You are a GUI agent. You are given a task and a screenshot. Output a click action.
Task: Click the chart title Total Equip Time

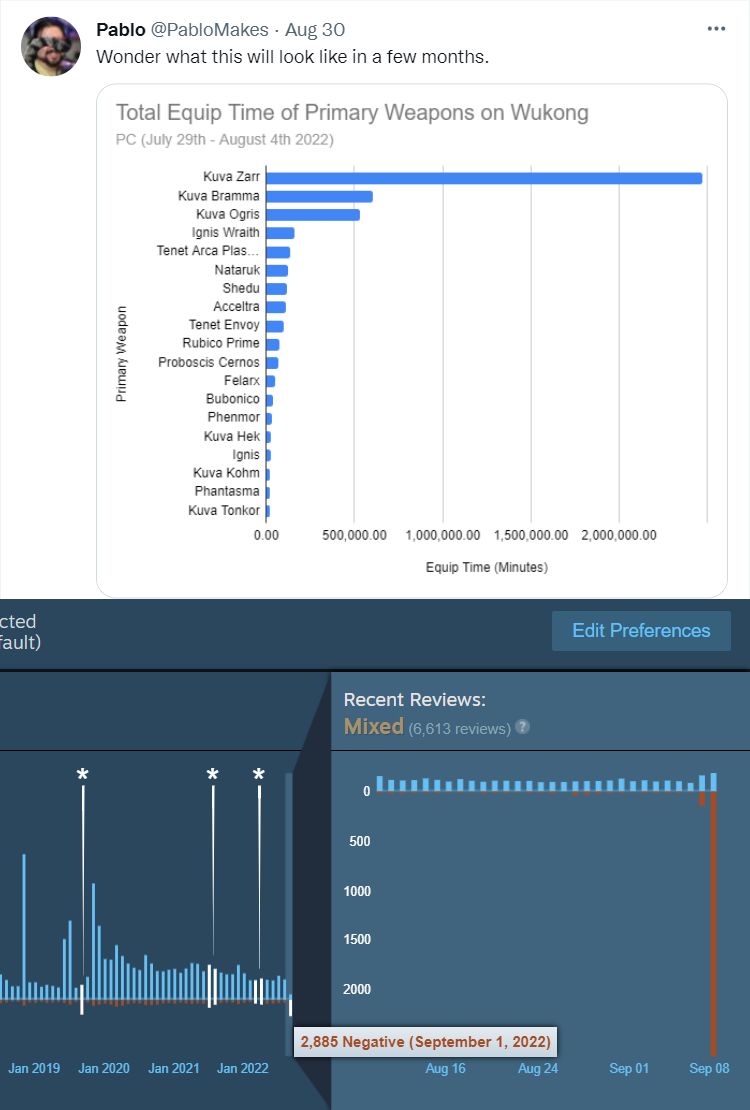[352, 113]
